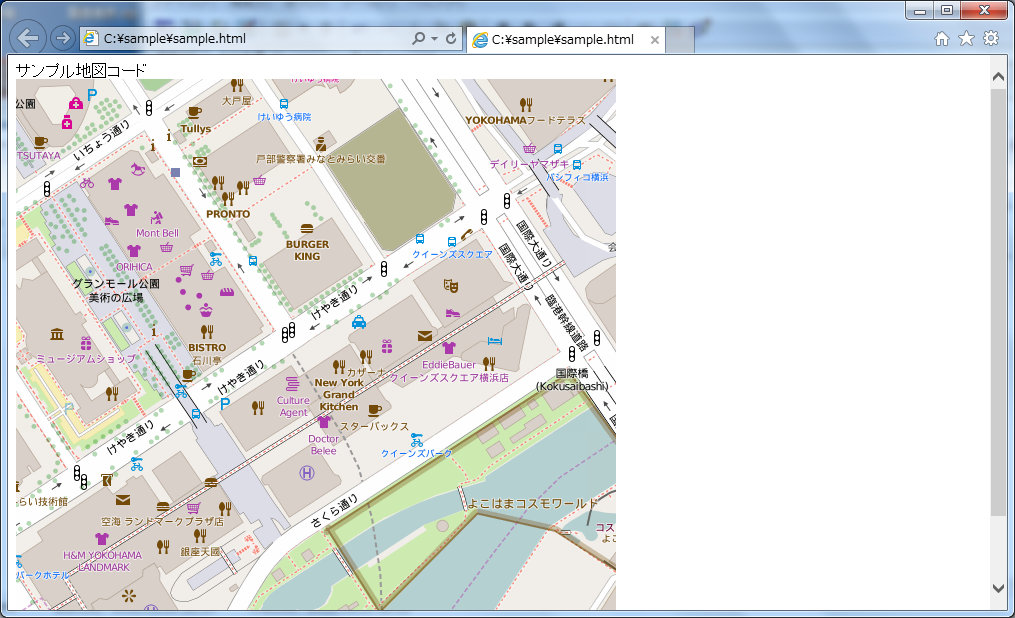Click the クイーンズスクエア横浜店 label
Screen dimensions: 1015x618
pyautogui.click(x=449, y=377)
